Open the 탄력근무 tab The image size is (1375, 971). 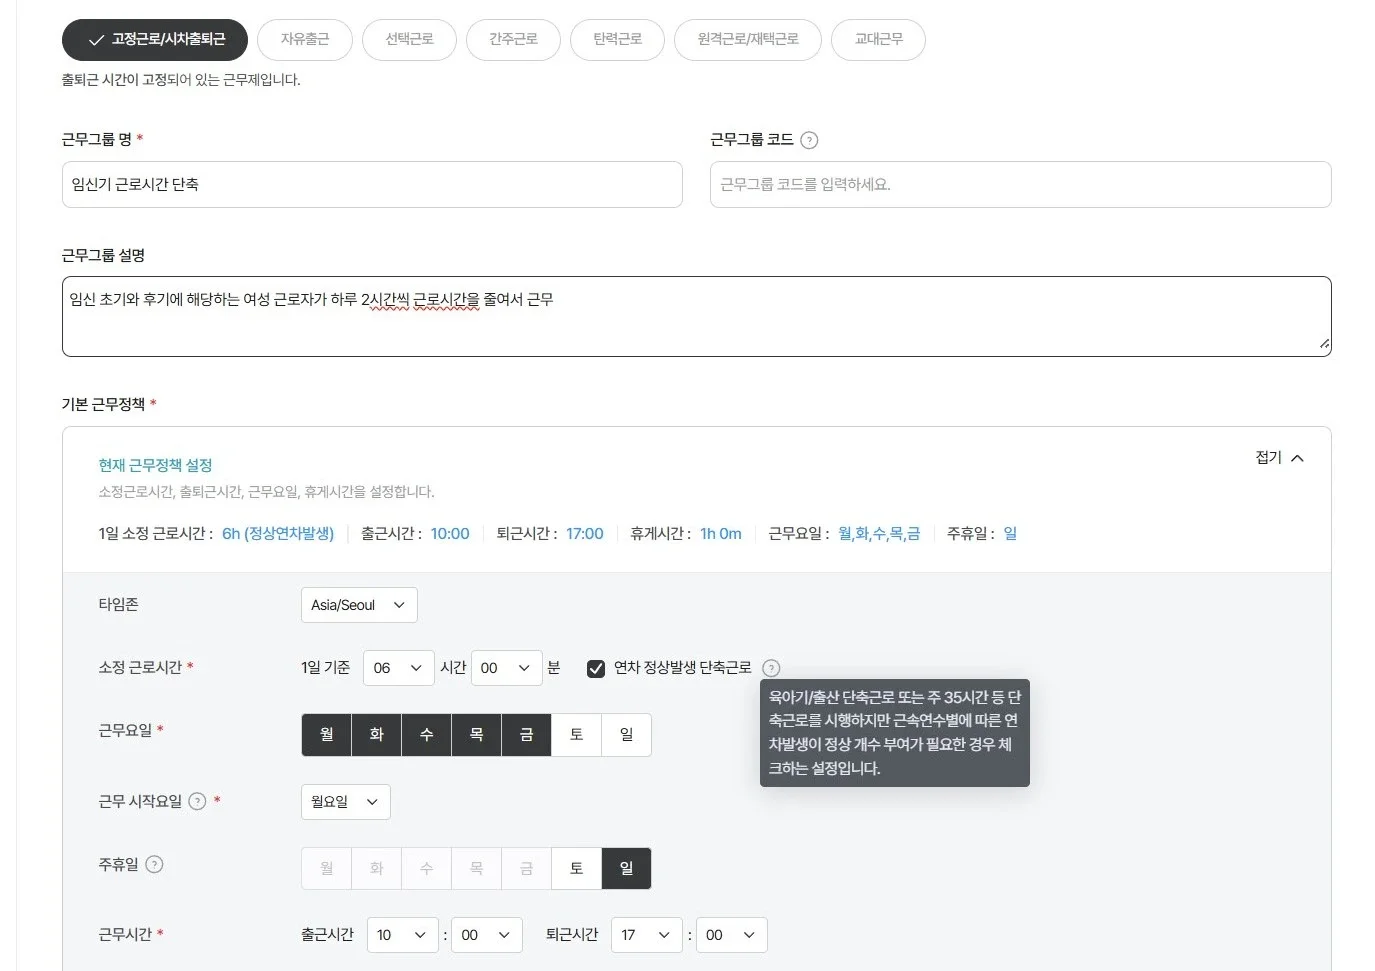[617, 40]
